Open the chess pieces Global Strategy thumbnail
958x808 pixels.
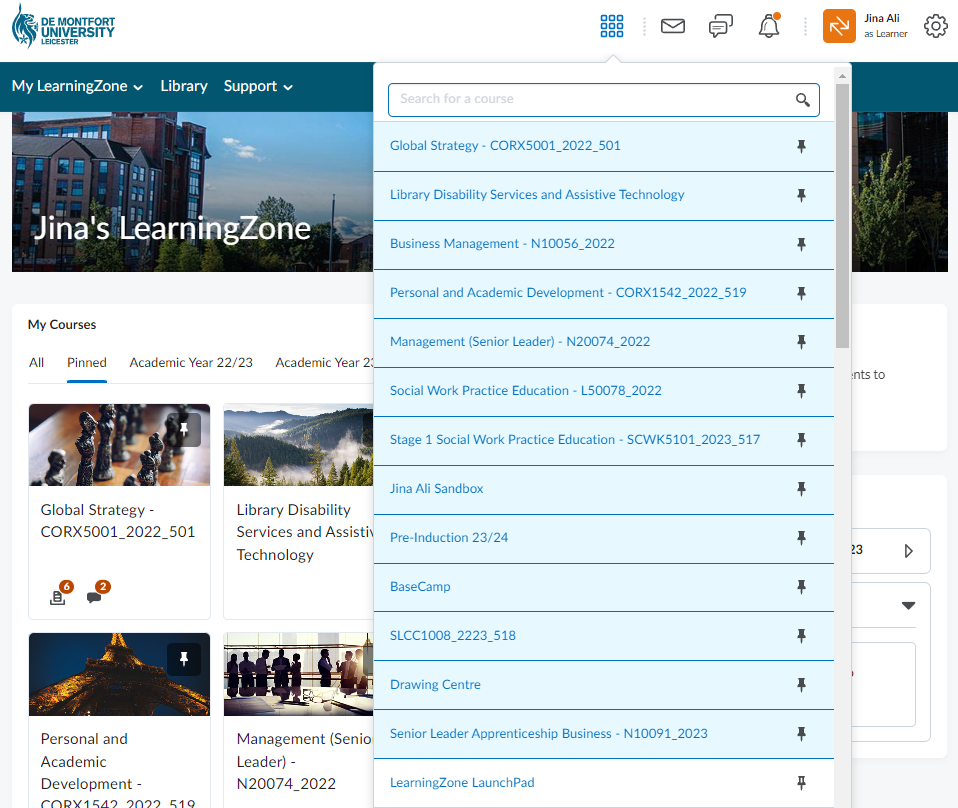(x=119, y=444)
